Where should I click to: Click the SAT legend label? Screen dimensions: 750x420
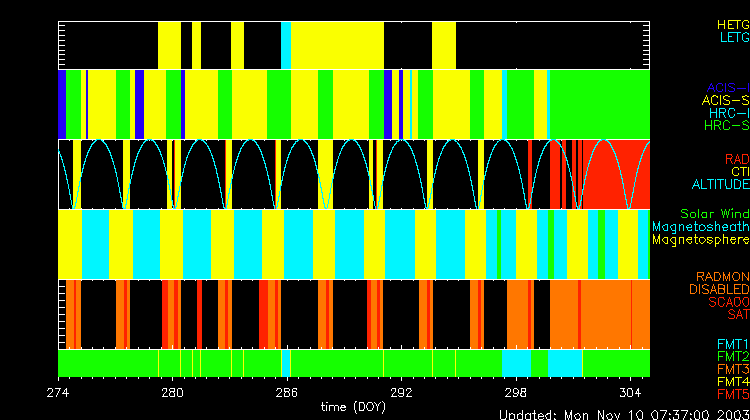pos(739,314)
